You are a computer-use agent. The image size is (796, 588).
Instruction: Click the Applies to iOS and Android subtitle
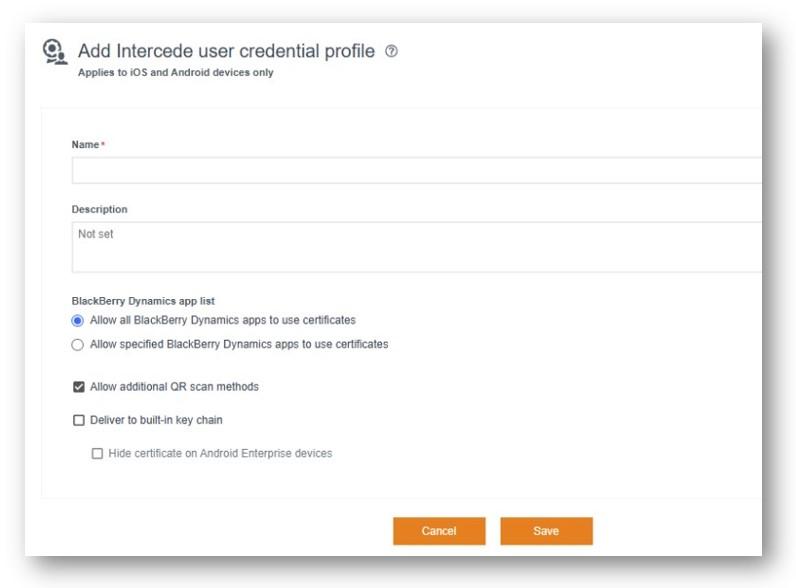point(175,73)
